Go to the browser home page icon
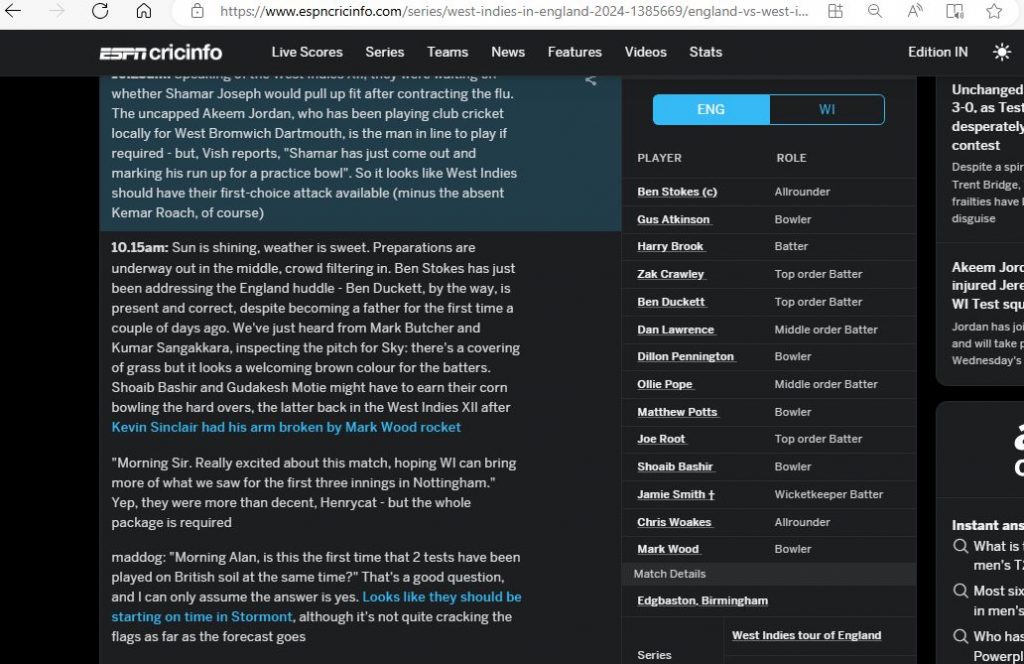 tap(144, 11)
